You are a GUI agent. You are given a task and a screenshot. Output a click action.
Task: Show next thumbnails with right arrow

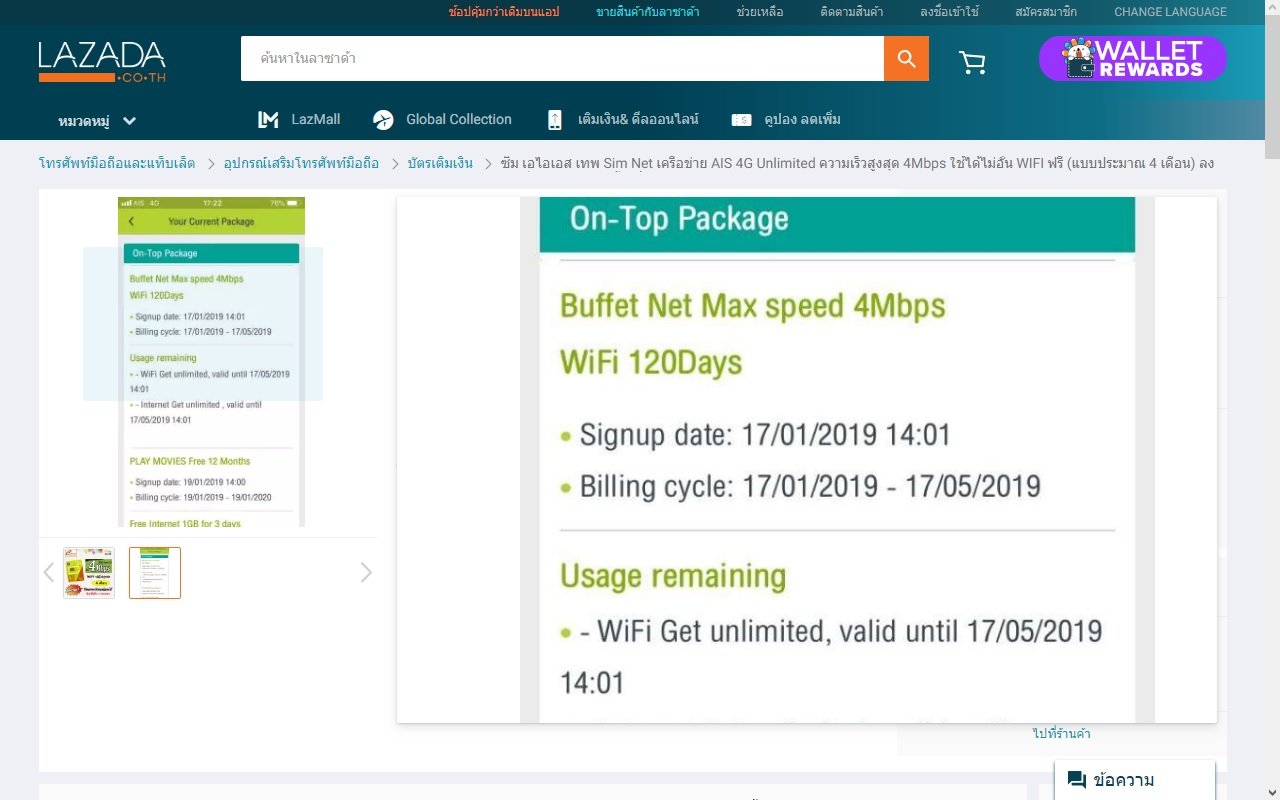[366, 572]
